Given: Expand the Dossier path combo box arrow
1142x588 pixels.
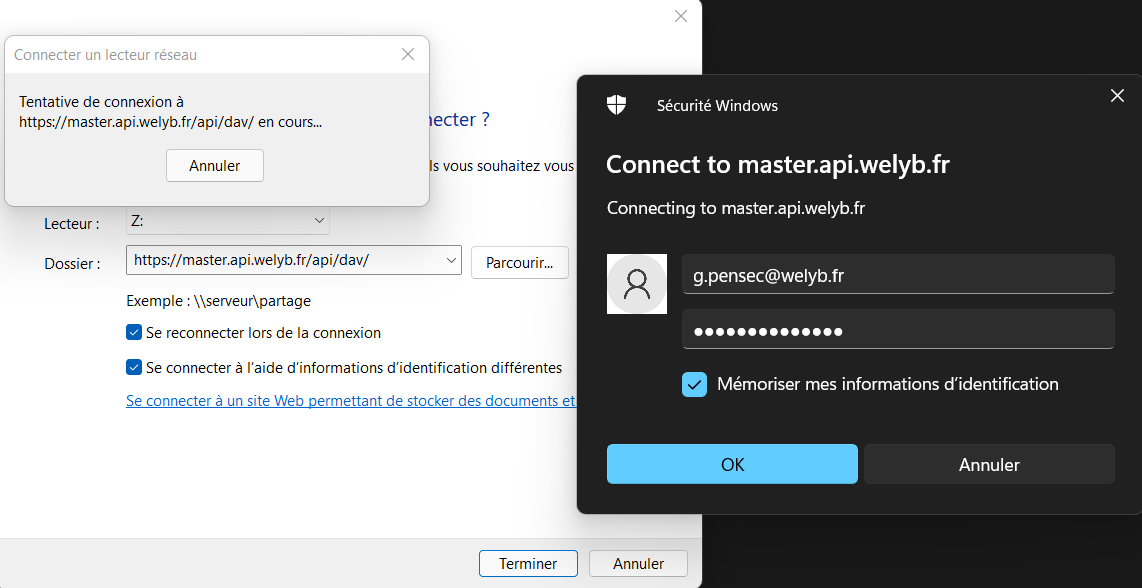Looking at the screenshot, I should point(451,260).
